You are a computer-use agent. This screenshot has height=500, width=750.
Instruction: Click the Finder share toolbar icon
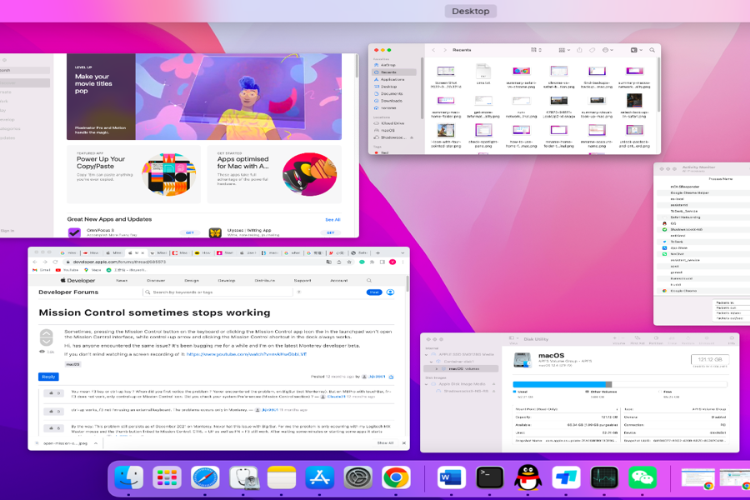[x=579, y=50]
